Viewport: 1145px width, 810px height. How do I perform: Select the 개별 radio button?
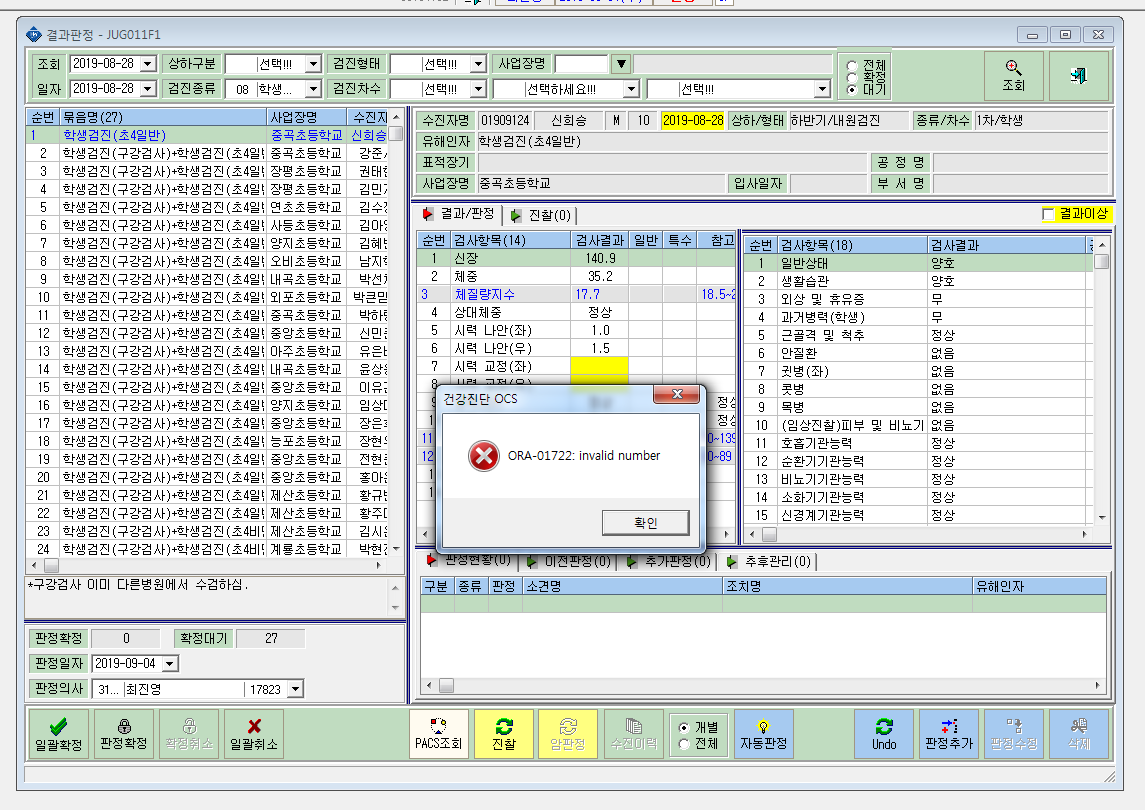click(683, 727)
